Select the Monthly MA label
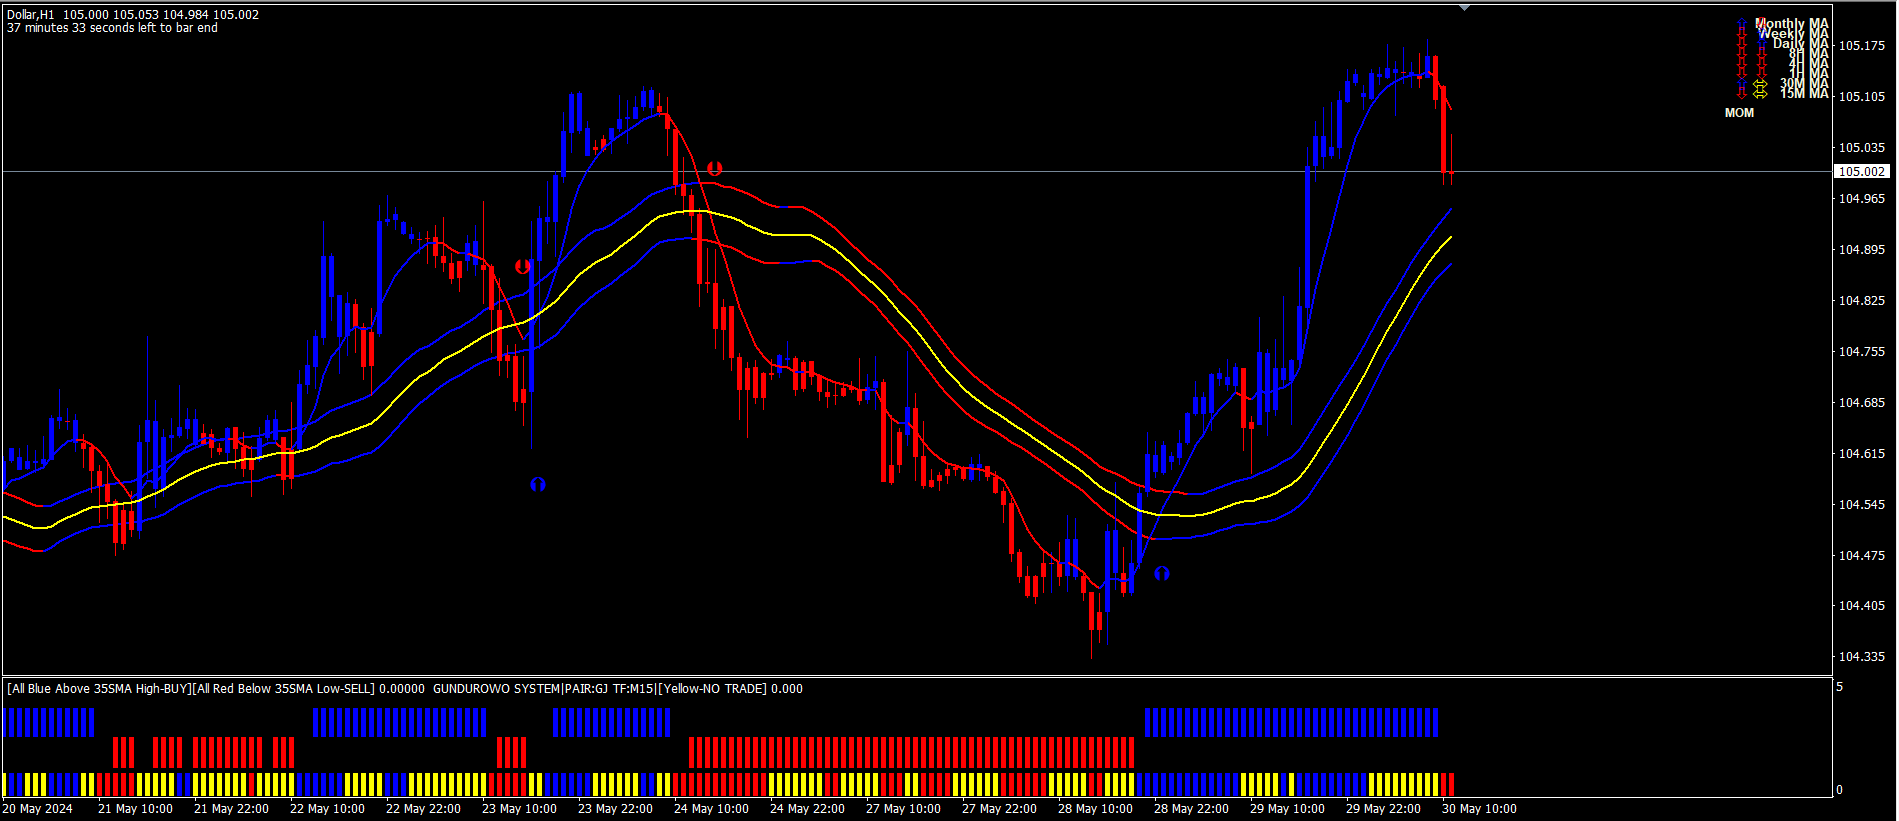The width and height of the screenshot is (1899, 821). pyautogui.click(x=1791, y=23)
